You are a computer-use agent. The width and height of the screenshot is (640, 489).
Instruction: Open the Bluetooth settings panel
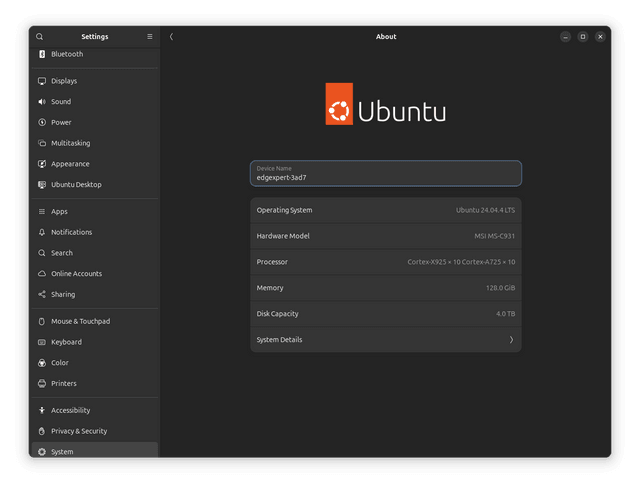tap(95, 54)
